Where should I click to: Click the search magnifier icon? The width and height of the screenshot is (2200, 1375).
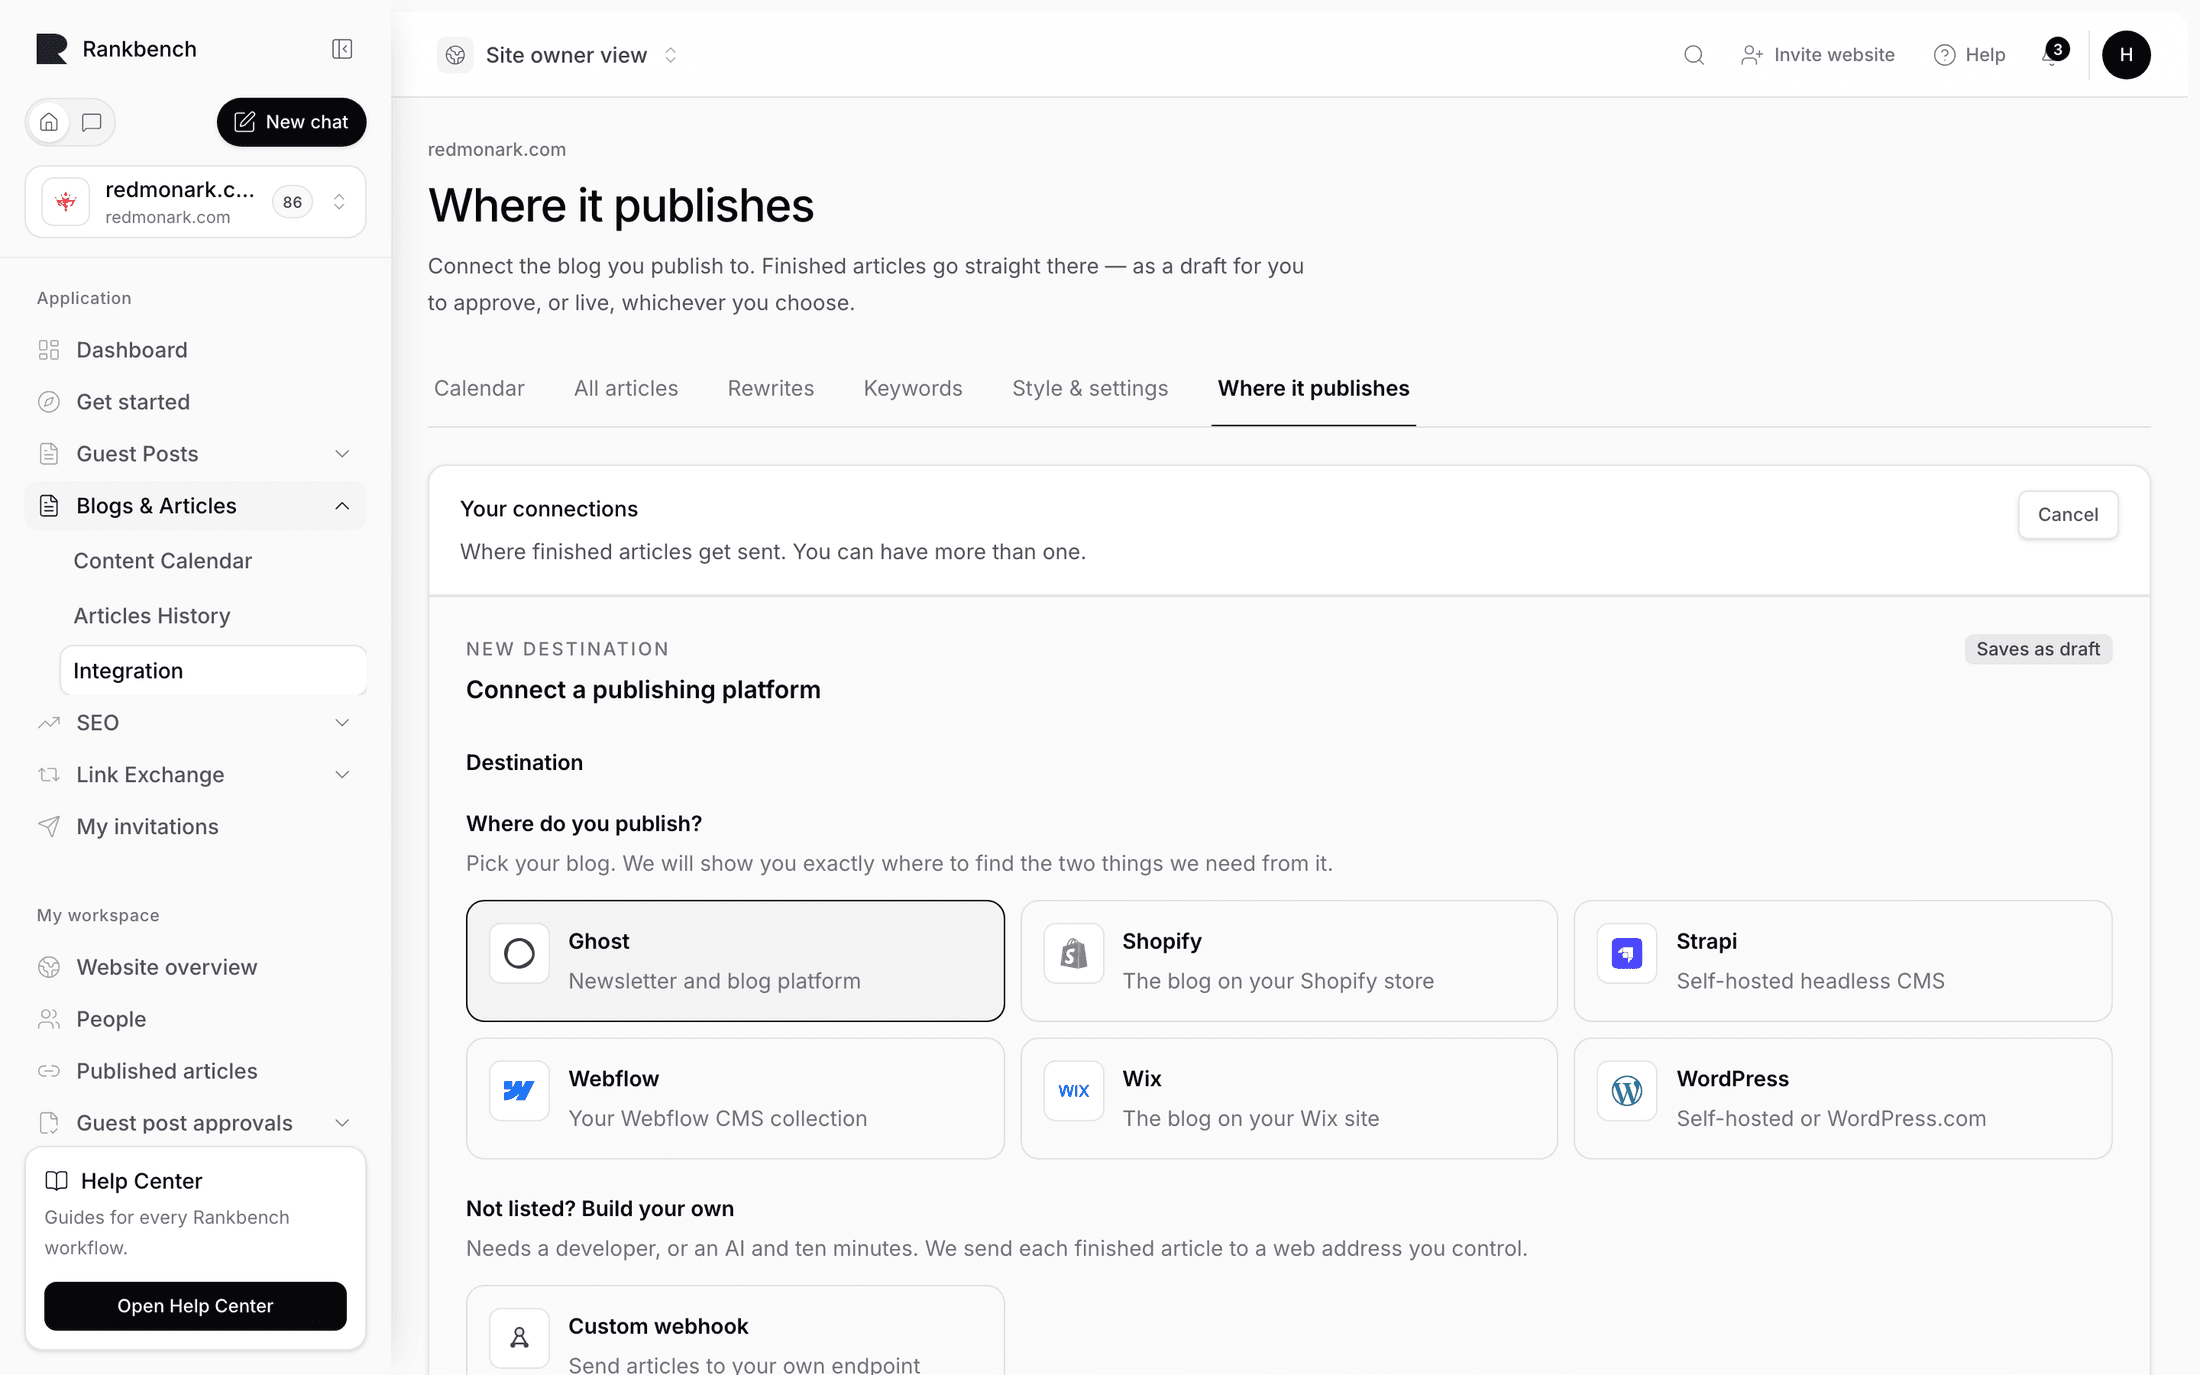[x=1693, y=55]
